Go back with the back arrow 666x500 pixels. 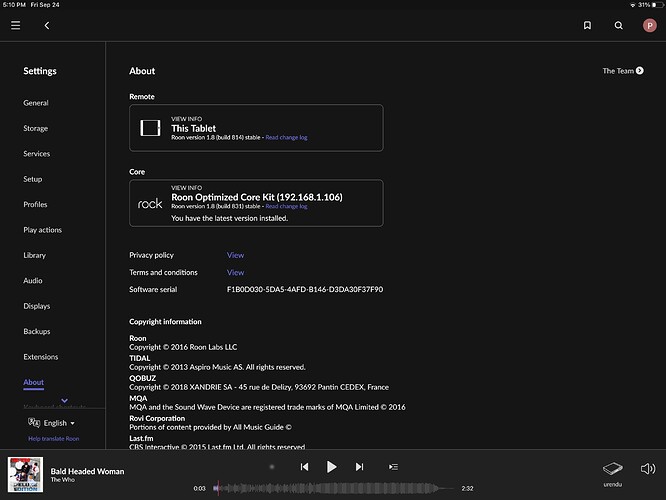(47, 25)
